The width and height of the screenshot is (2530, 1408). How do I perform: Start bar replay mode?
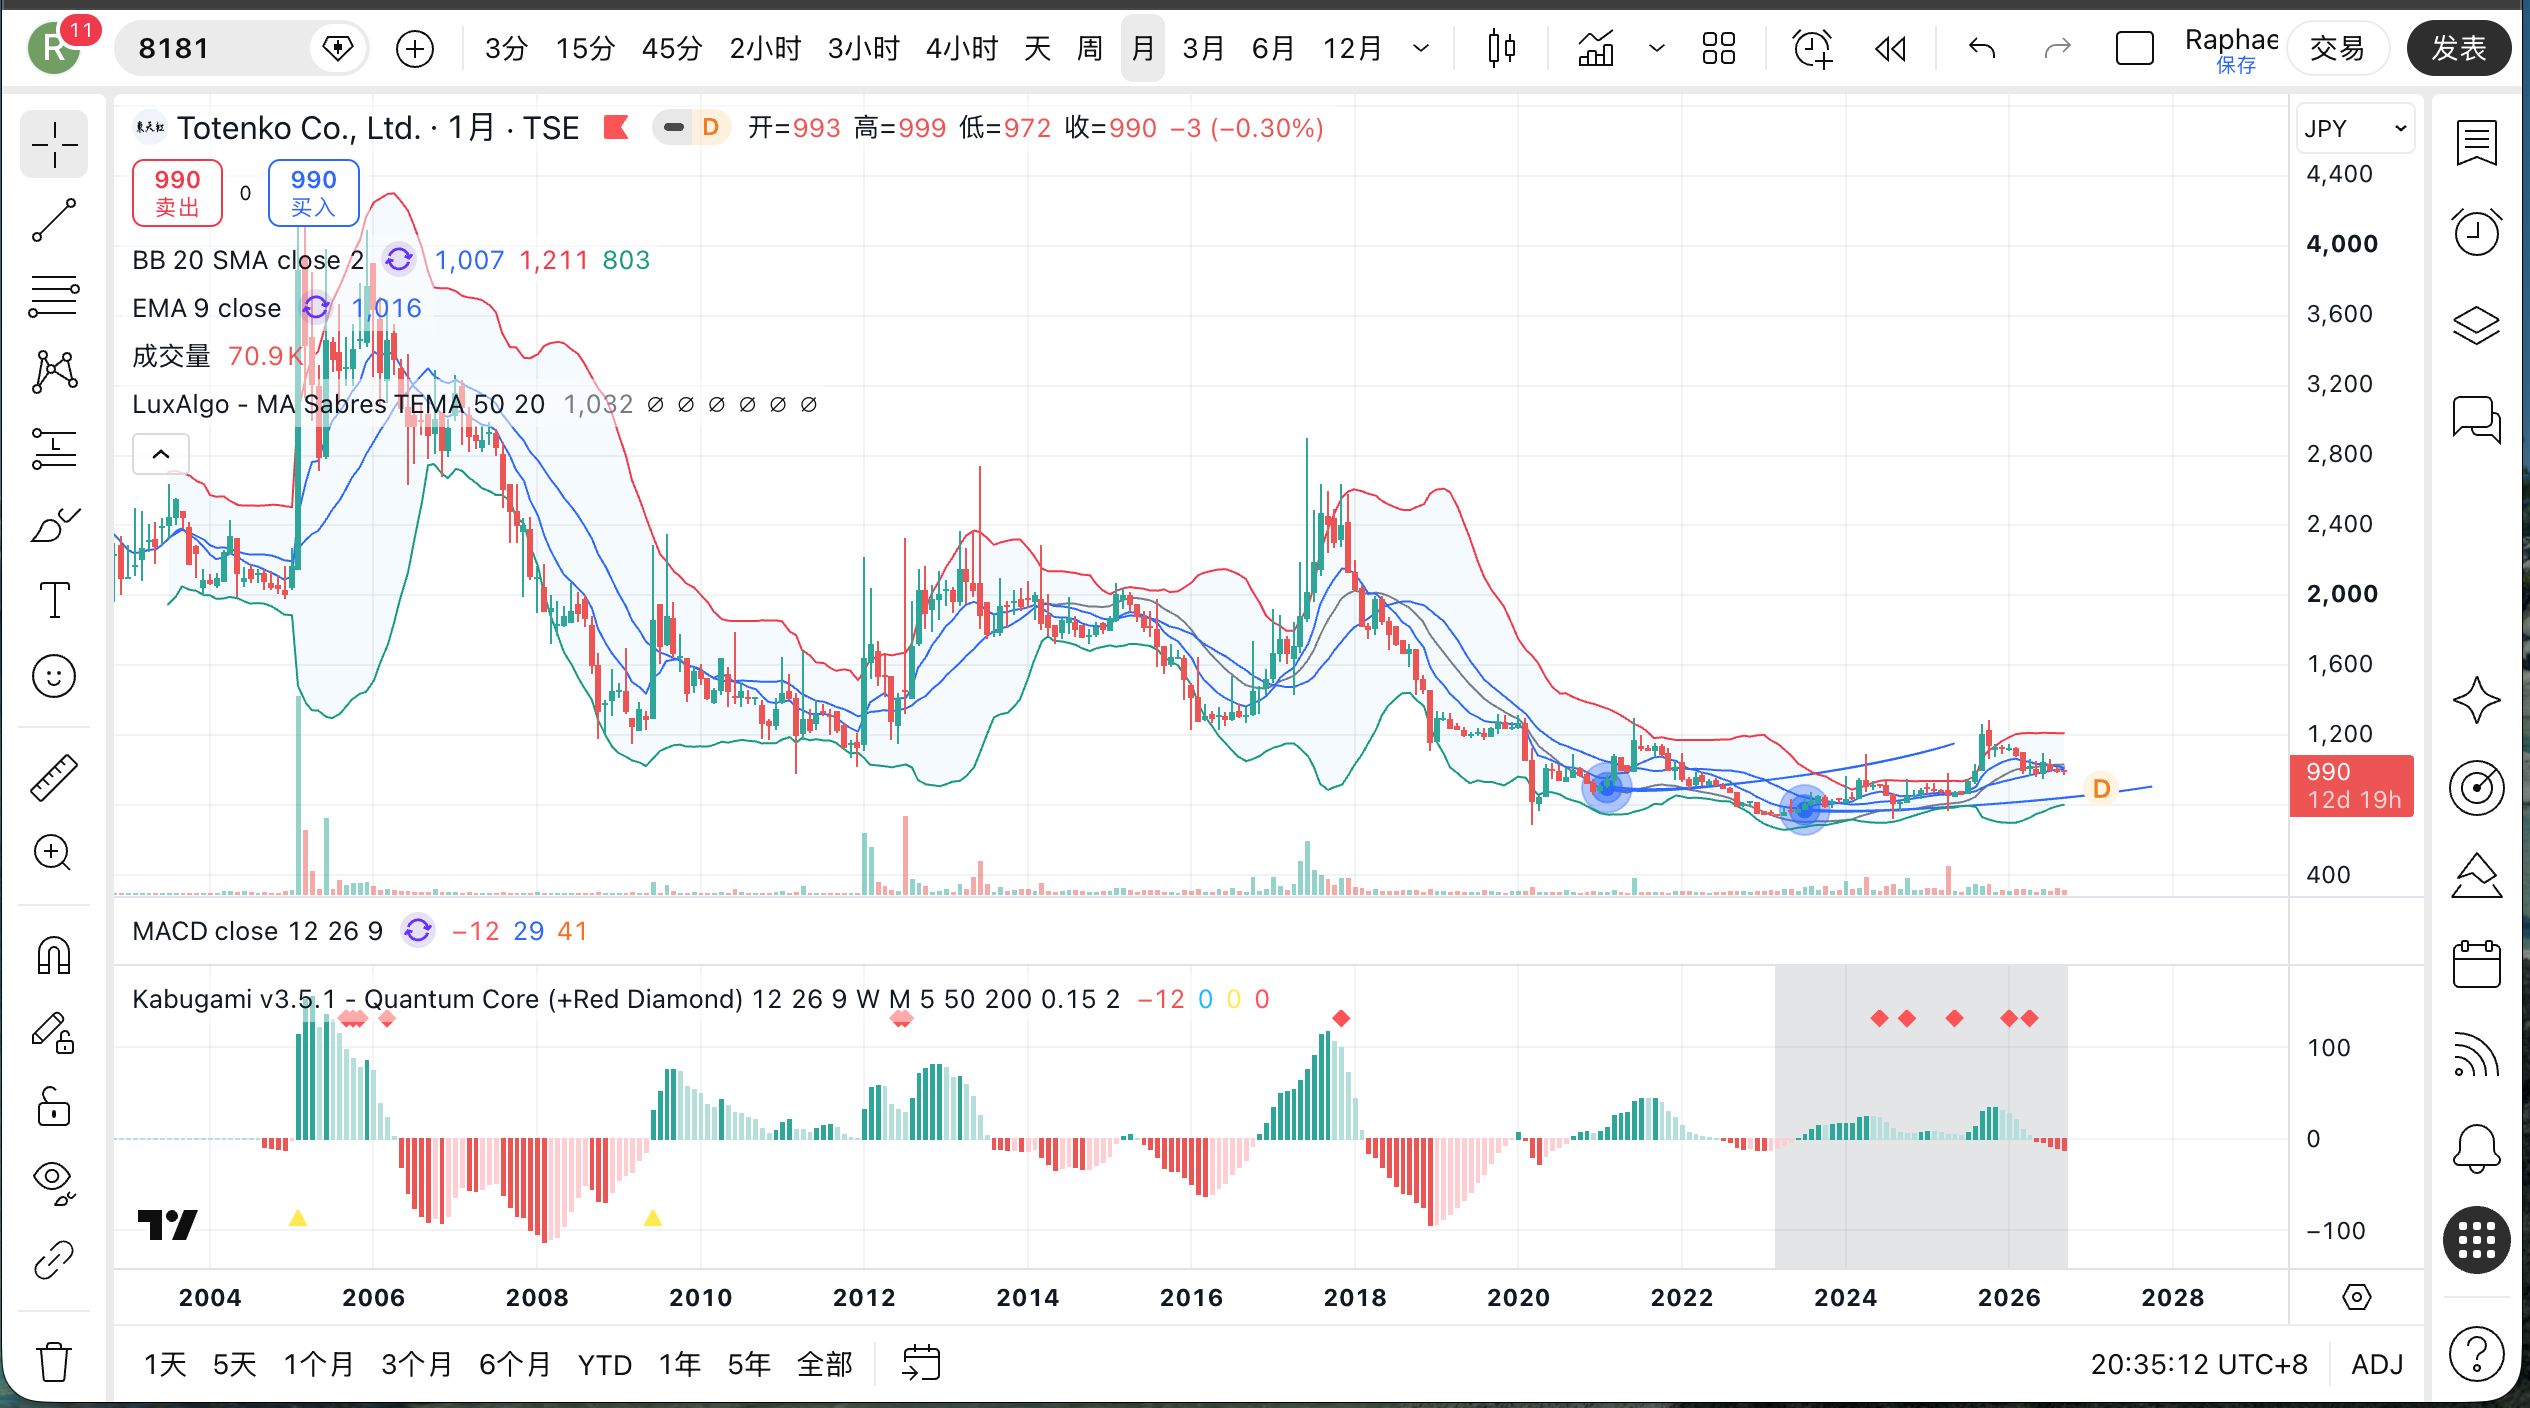[x=1890, y=48]
